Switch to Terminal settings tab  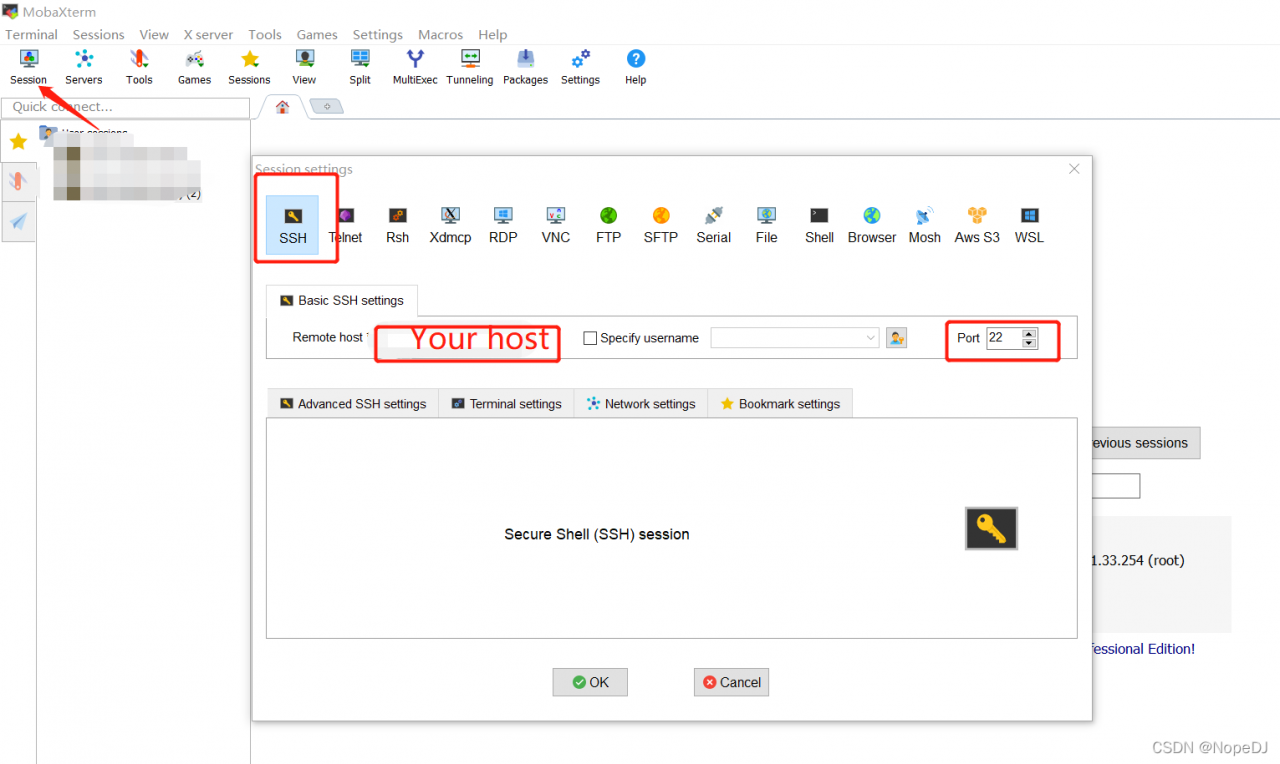point(506,404)
